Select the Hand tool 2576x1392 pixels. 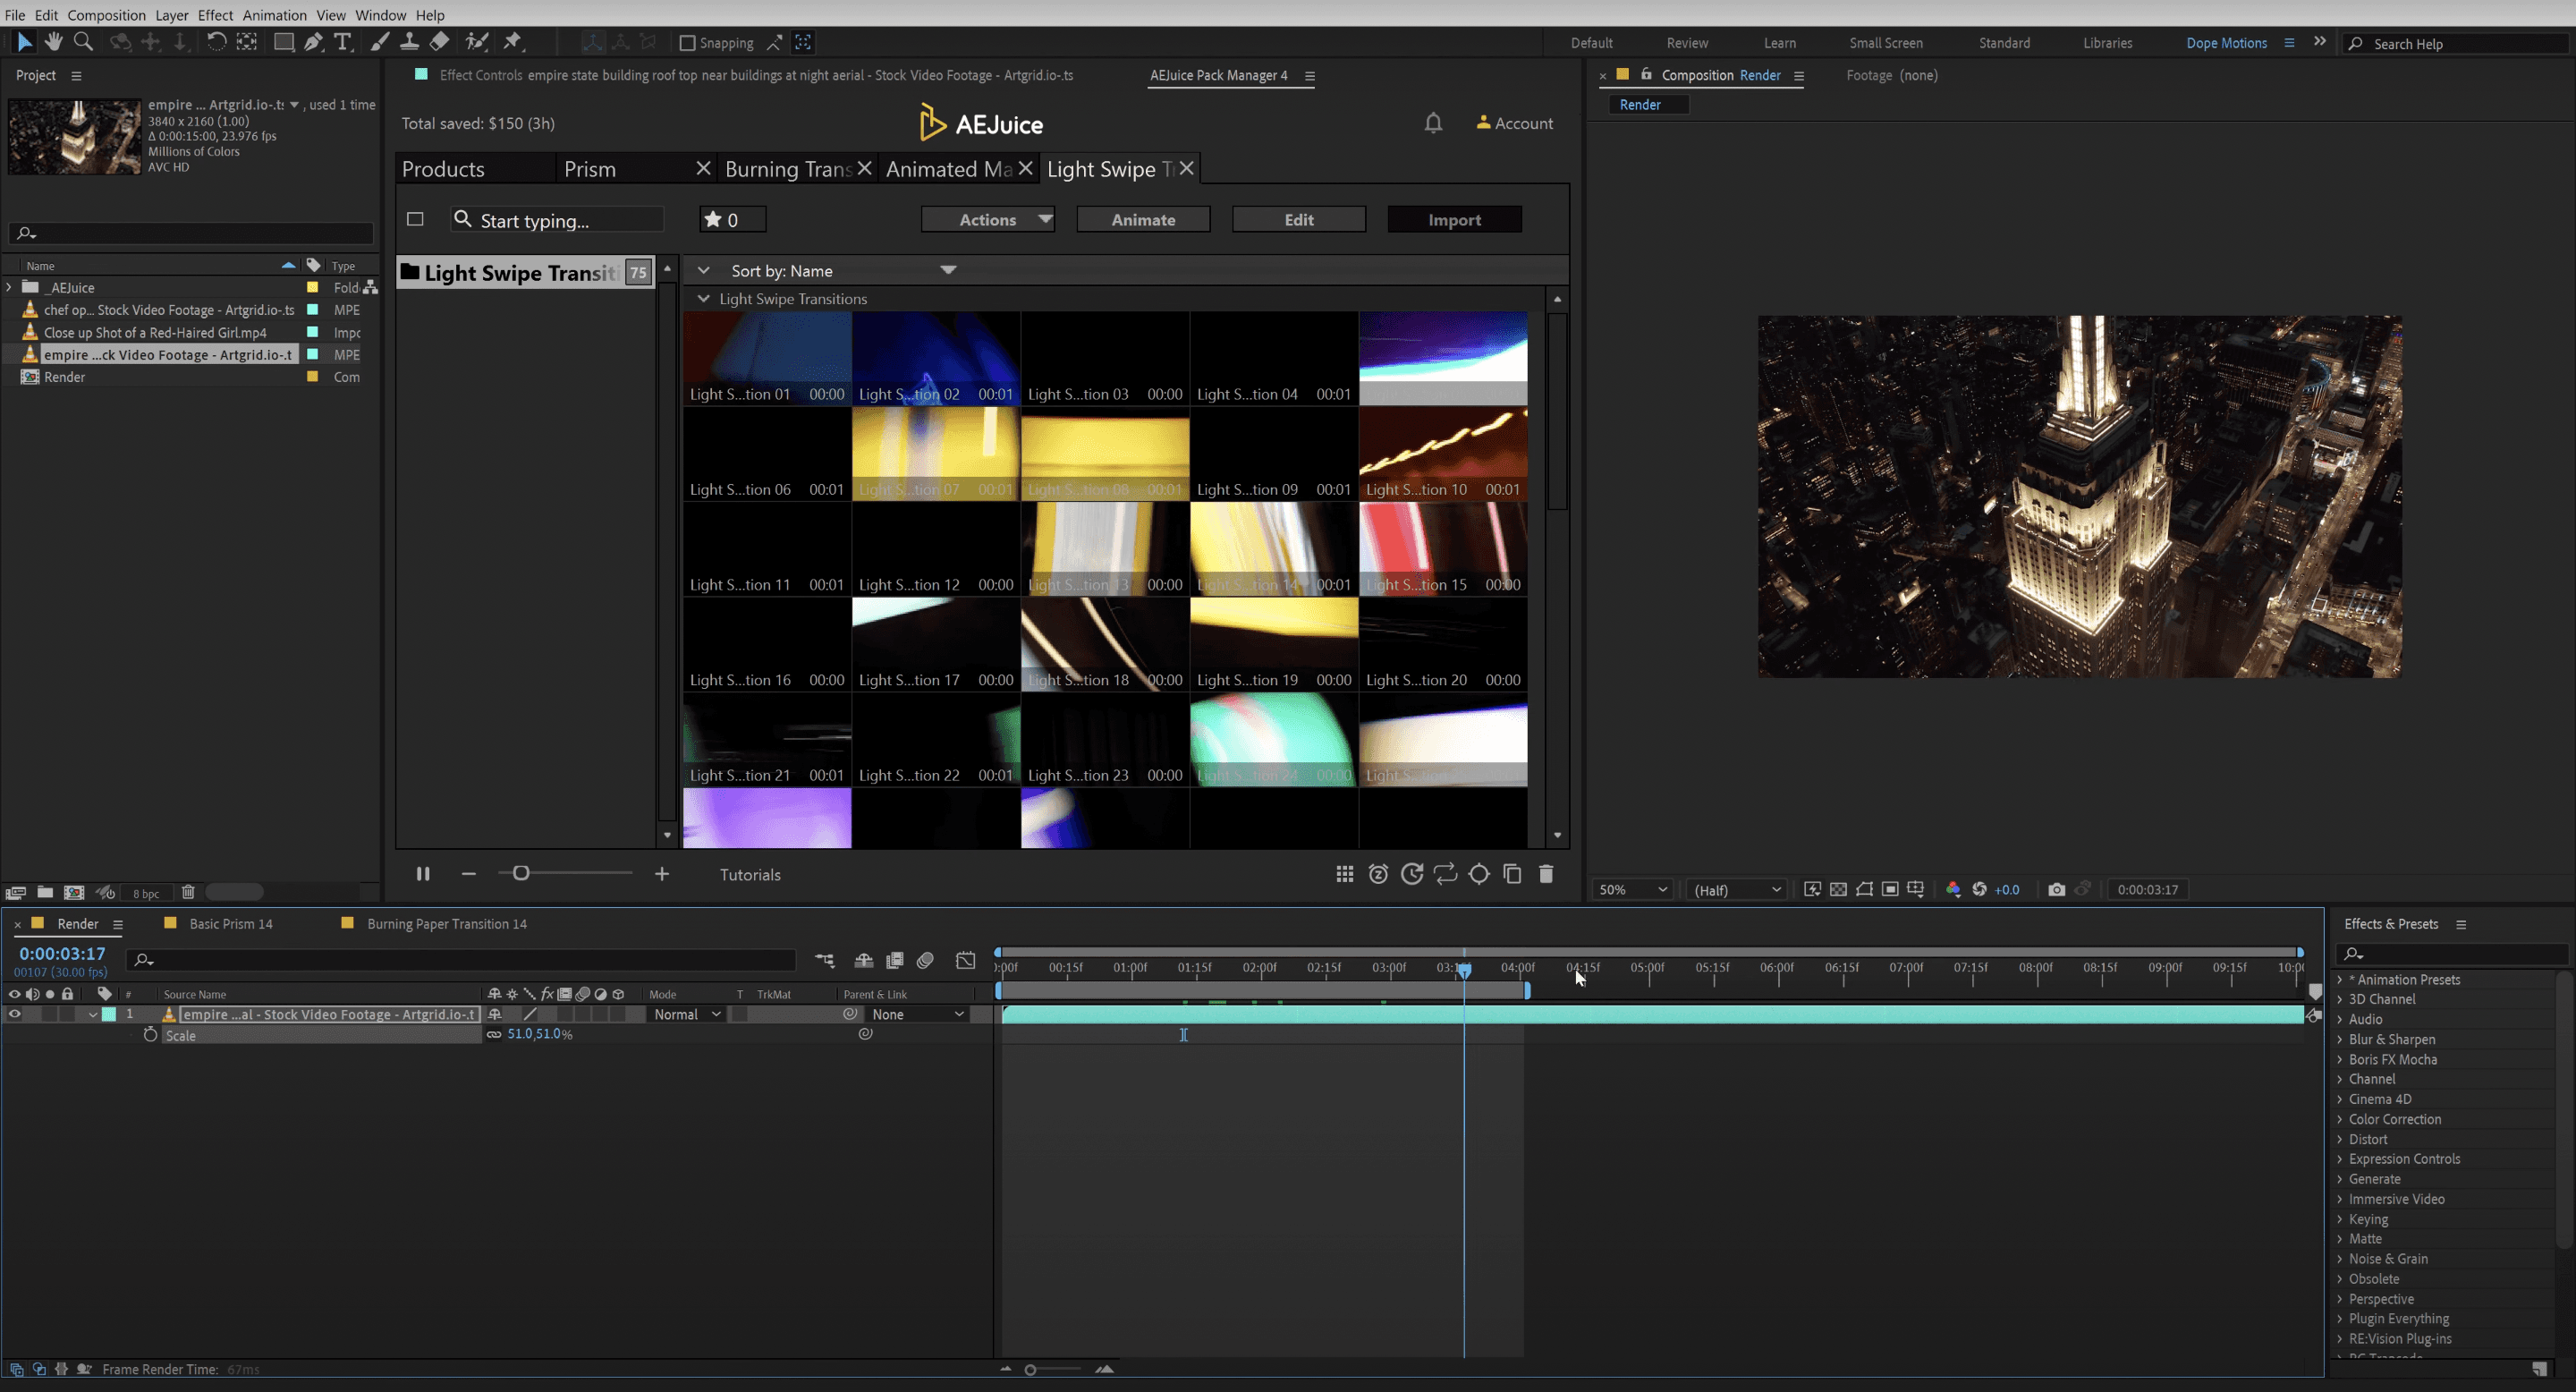tap(53, 41)
